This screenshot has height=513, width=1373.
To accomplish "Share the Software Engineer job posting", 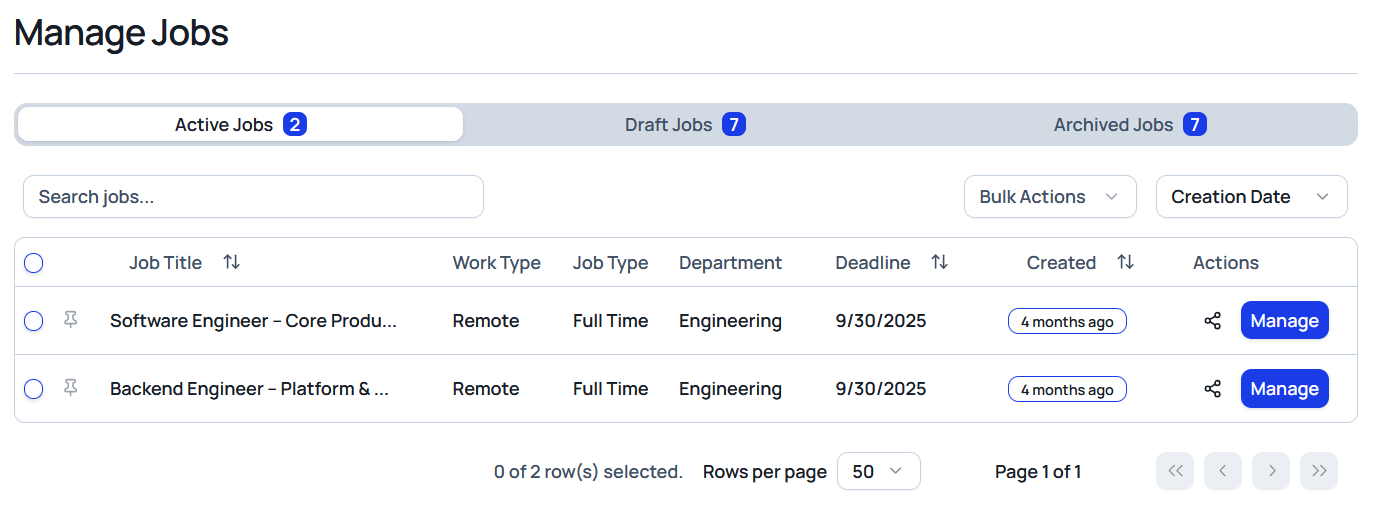I will (1212, 321).
